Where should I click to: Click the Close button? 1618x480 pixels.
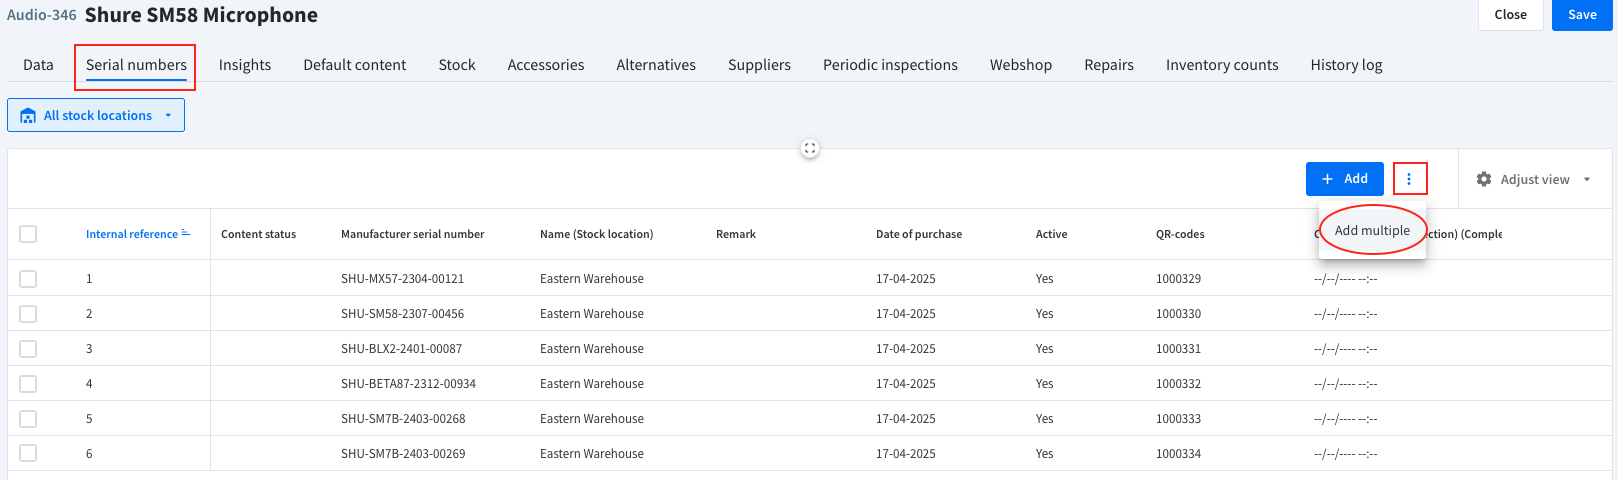click(1510, 15)
